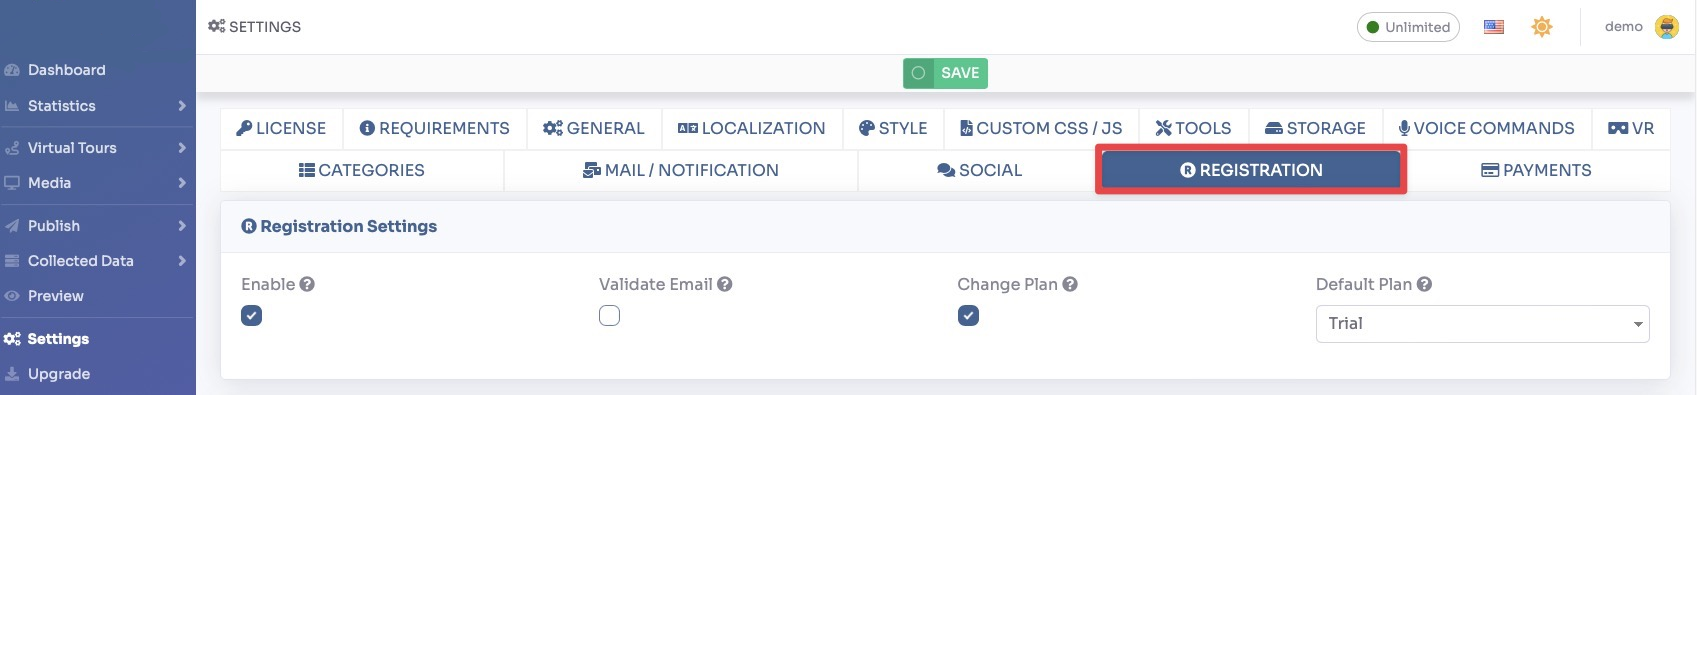Click the sun theme icon in the header

1541,27
